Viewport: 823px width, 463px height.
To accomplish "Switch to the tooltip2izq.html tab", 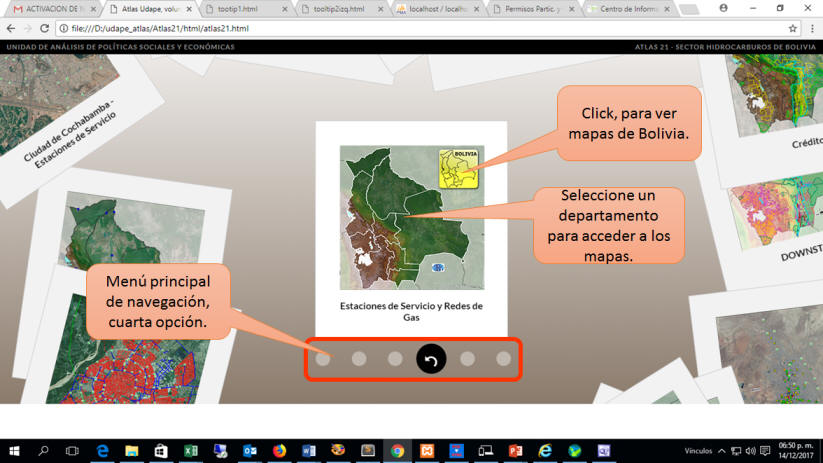I will tap(342, 9).
